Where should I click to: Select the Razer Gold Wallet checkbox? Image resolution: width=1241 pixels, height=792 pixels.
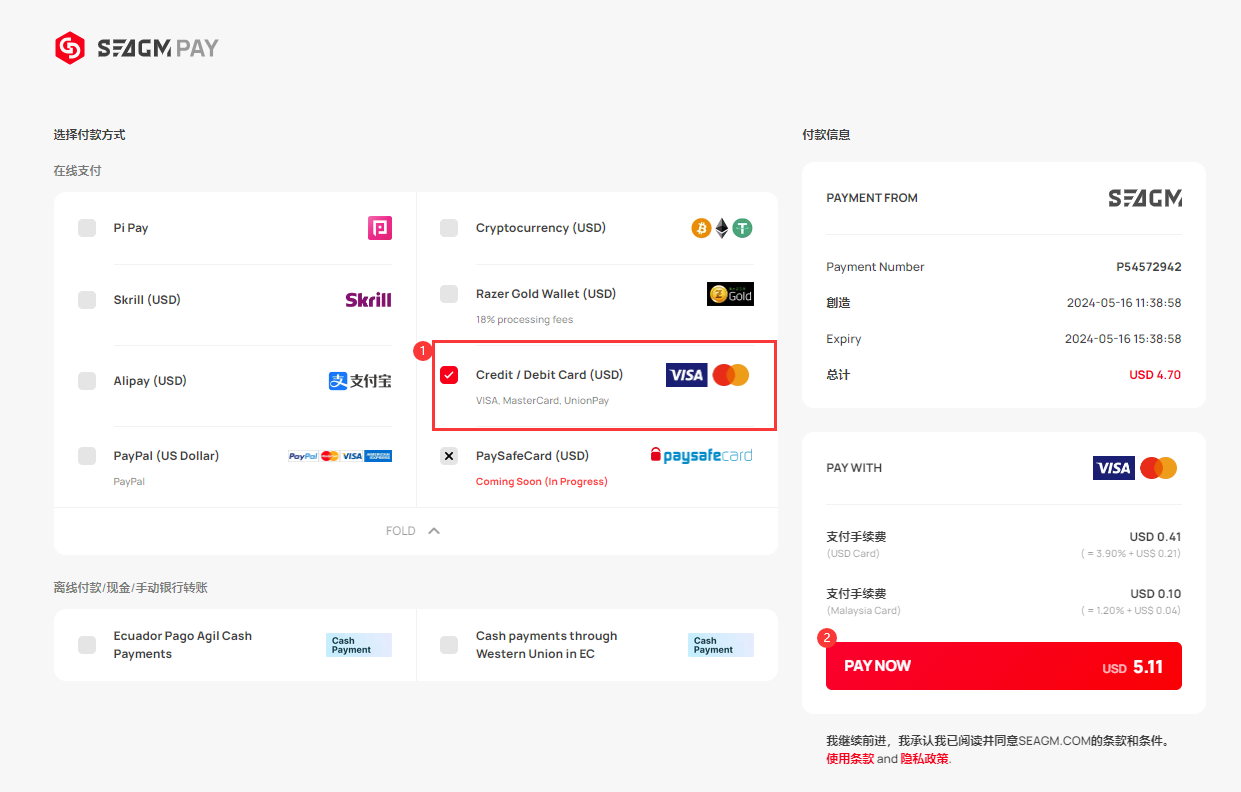449,294
